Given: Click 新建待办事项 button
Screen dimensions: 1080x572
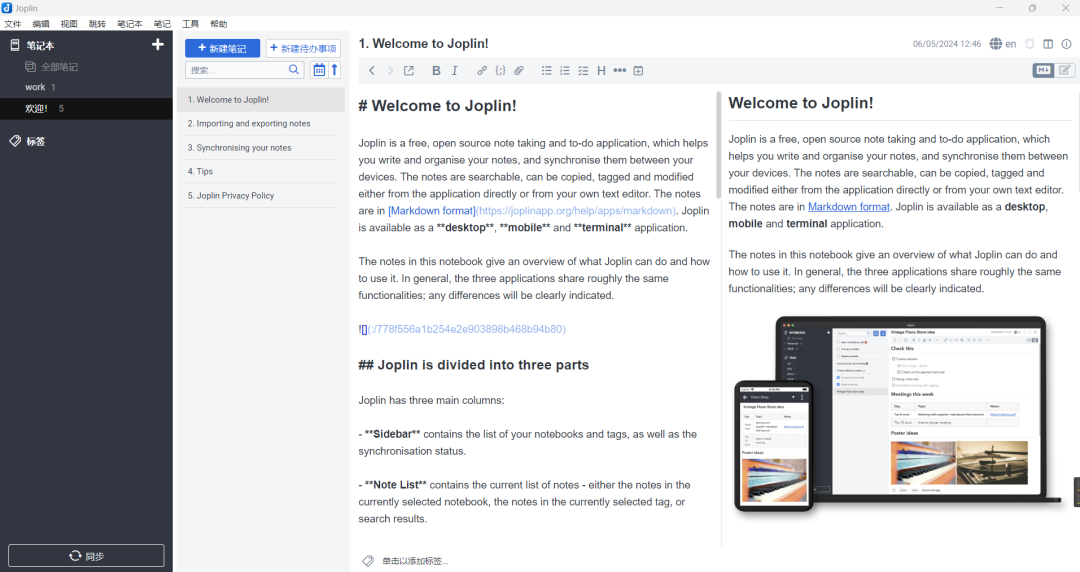Looking at the screenshot, I should click(x=304, y=48).
